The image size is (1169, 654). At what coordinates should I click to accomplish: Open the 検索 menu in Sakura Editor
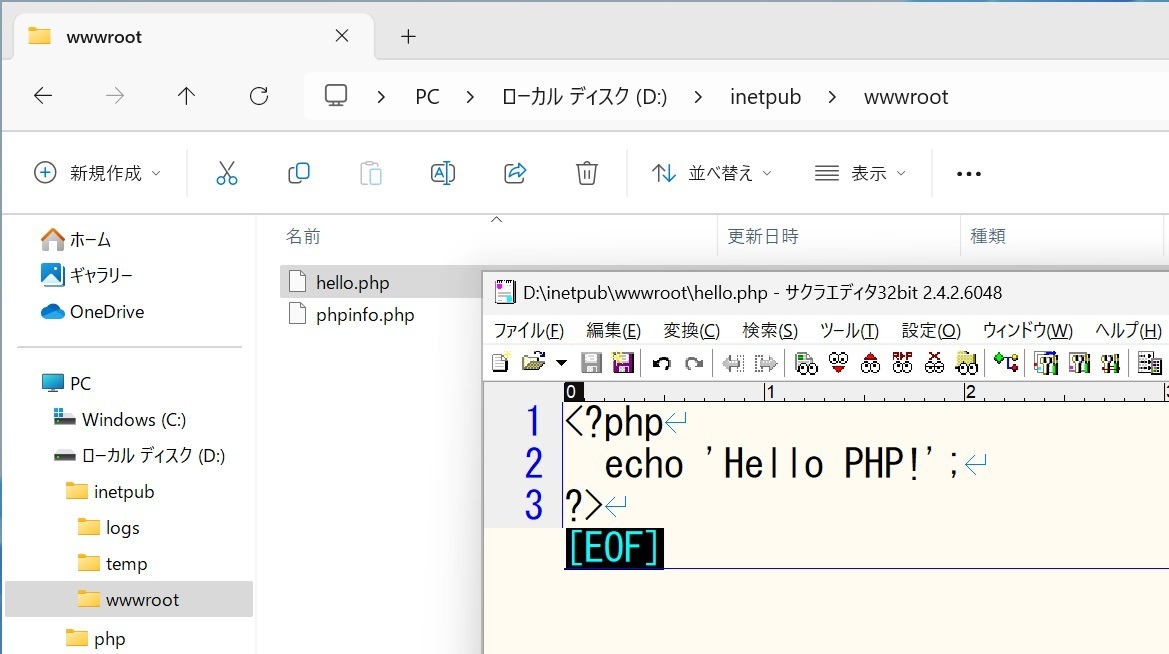click(768, 330)
